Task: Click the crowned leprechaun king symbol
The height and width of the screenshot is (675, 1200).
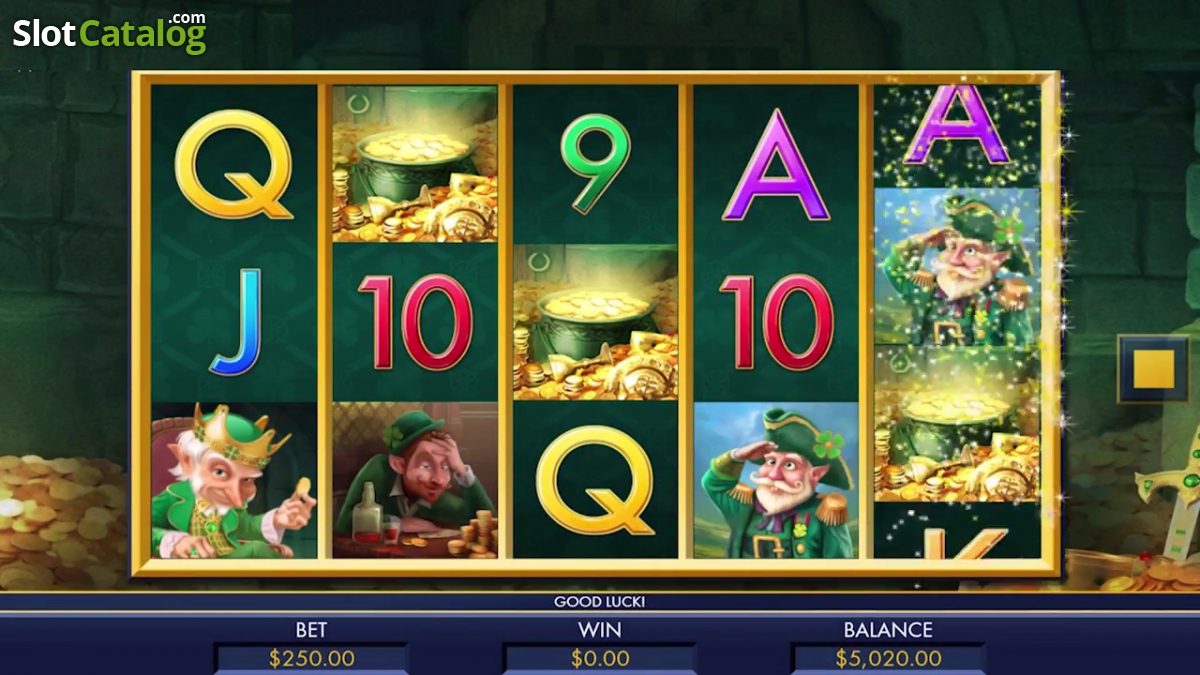Action: coord(234,480)
